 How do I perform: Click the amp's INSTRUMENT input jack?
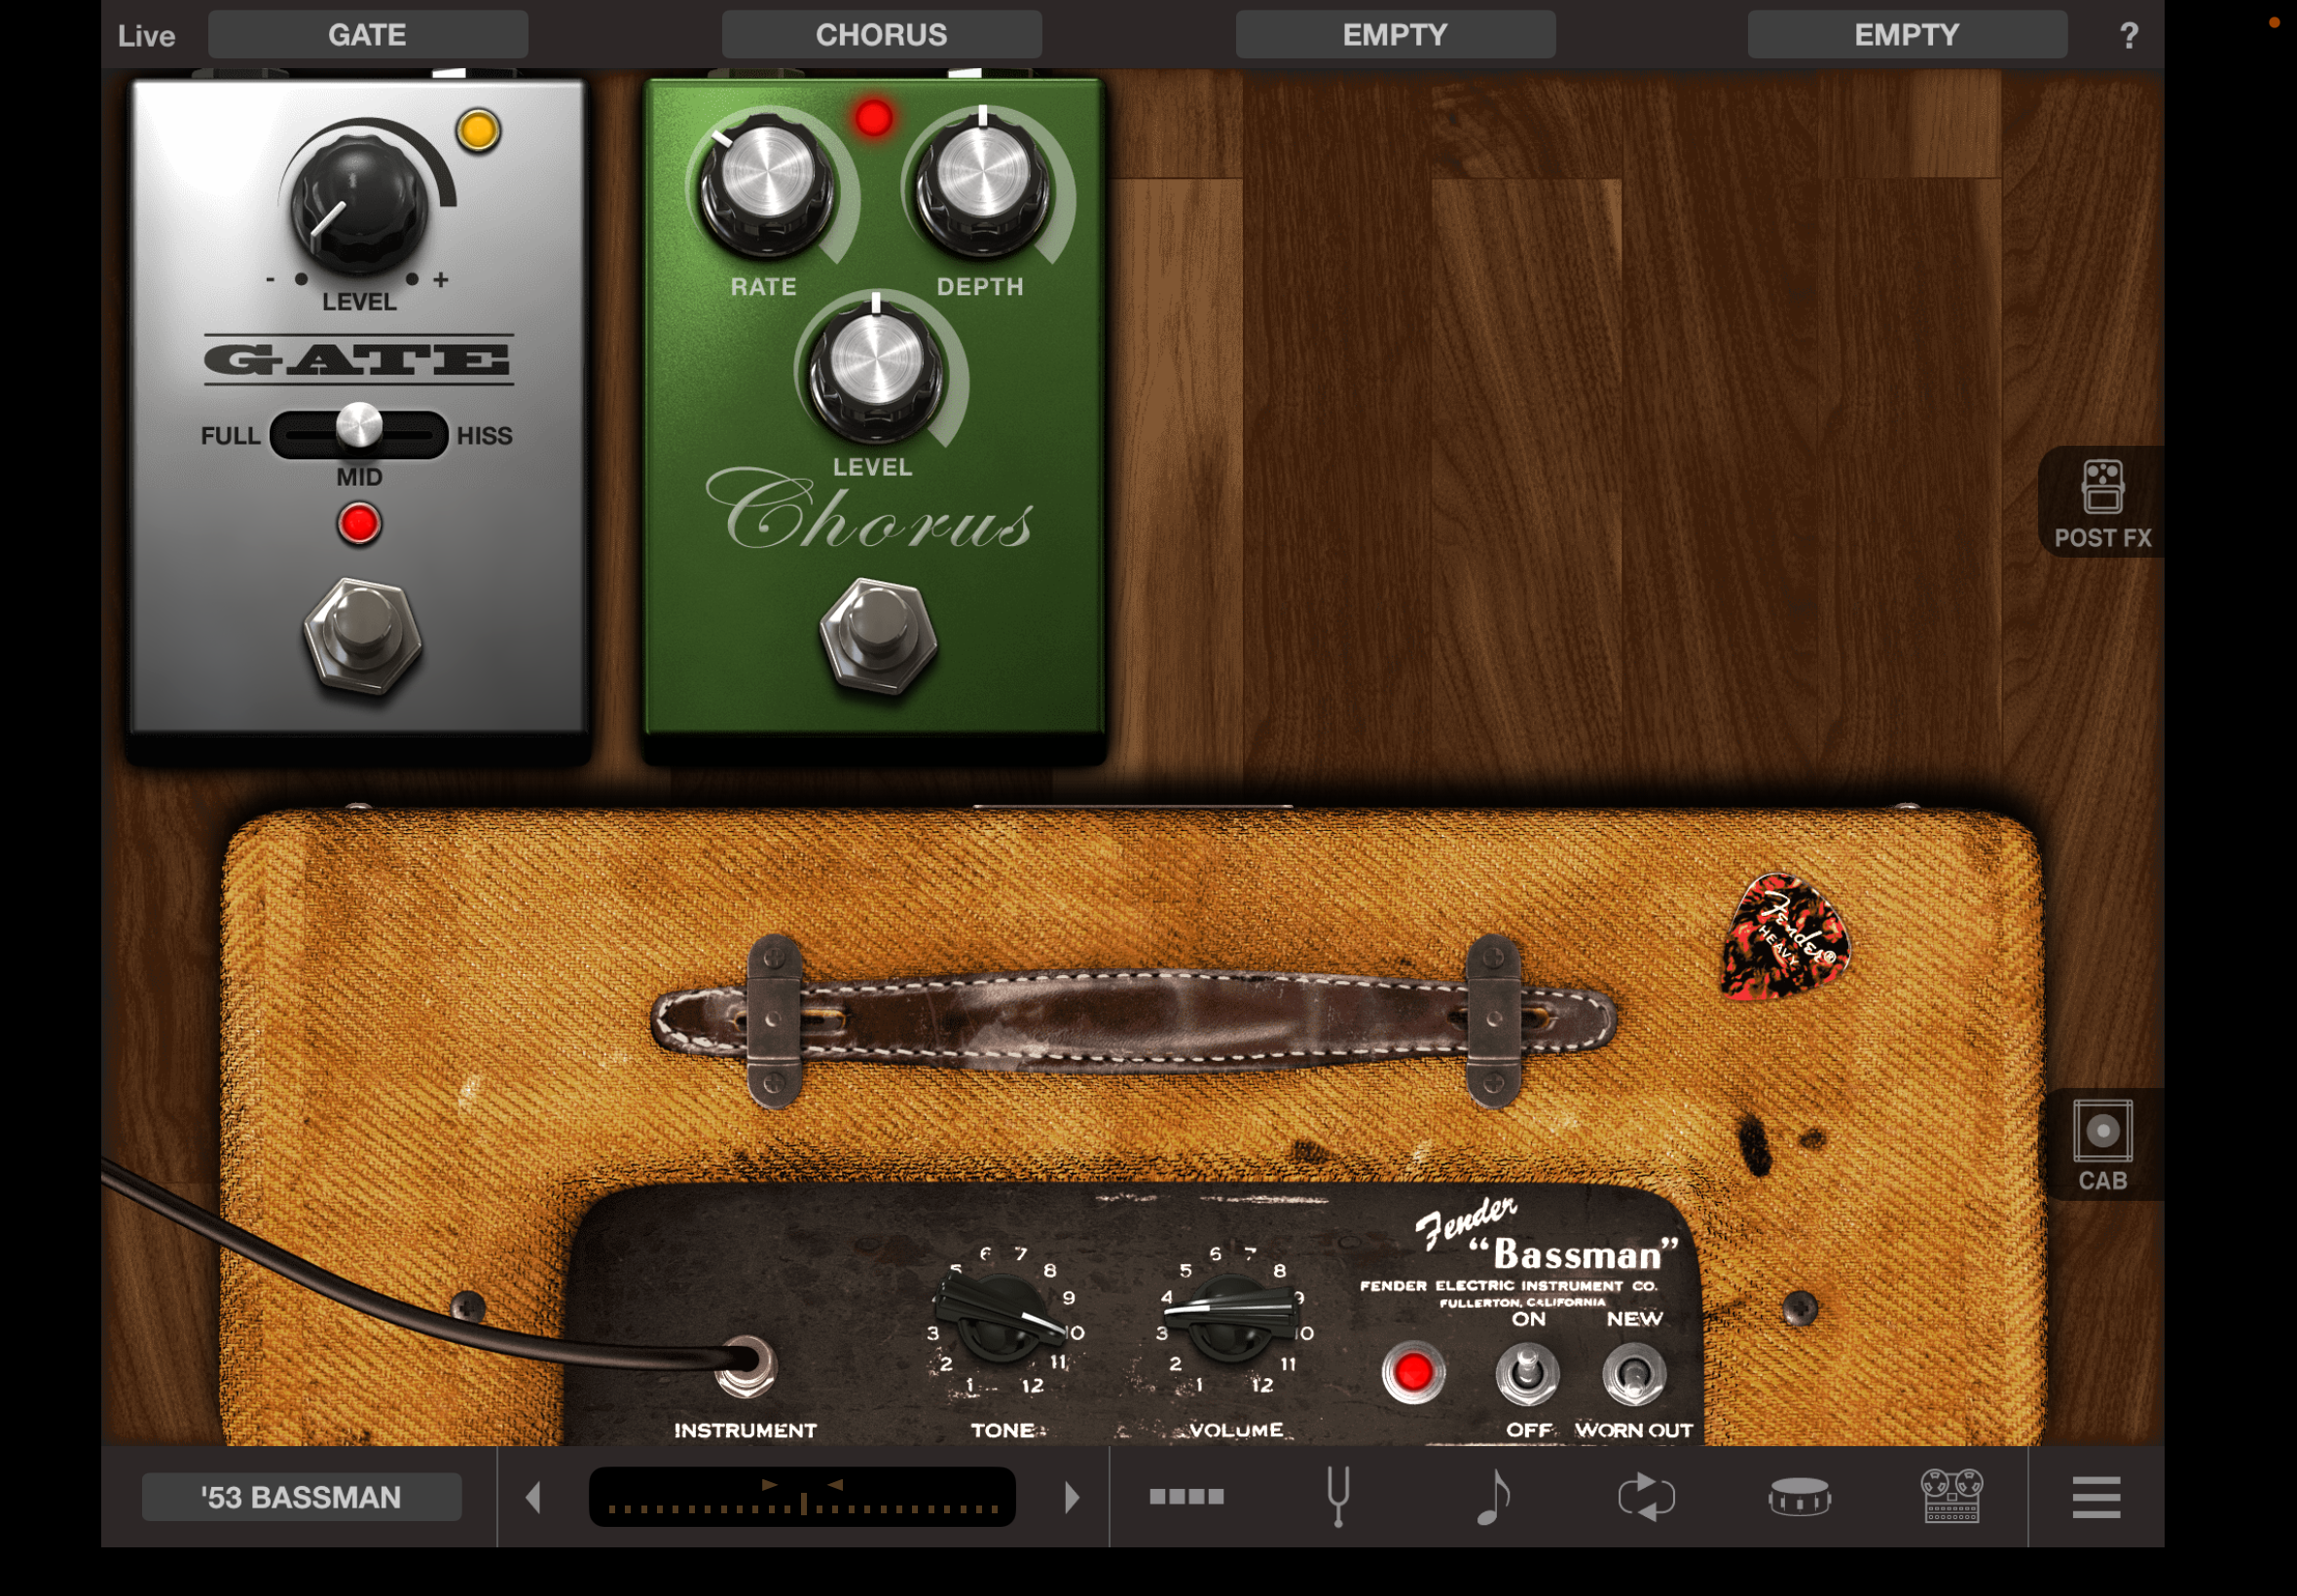click(x=745, y=1366)
